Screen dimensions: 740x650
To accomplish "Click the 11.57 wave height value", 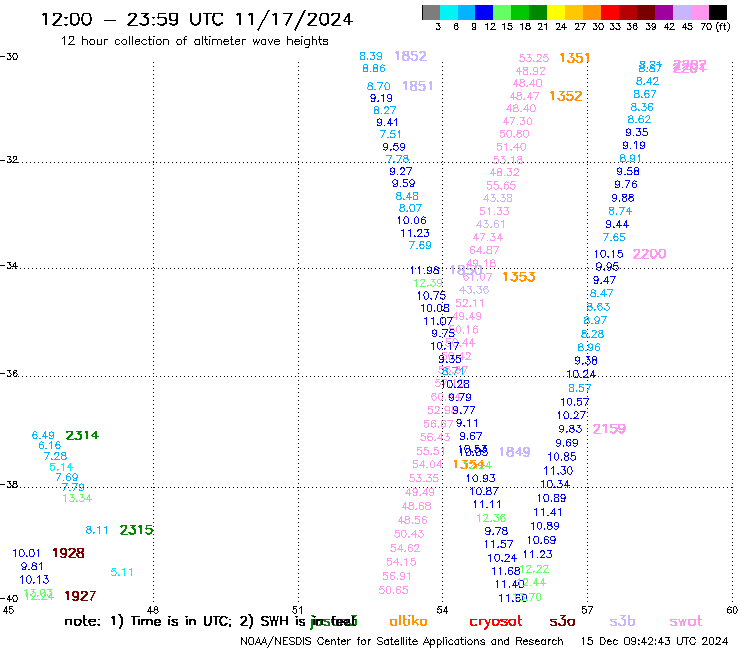I will (498, 545).
